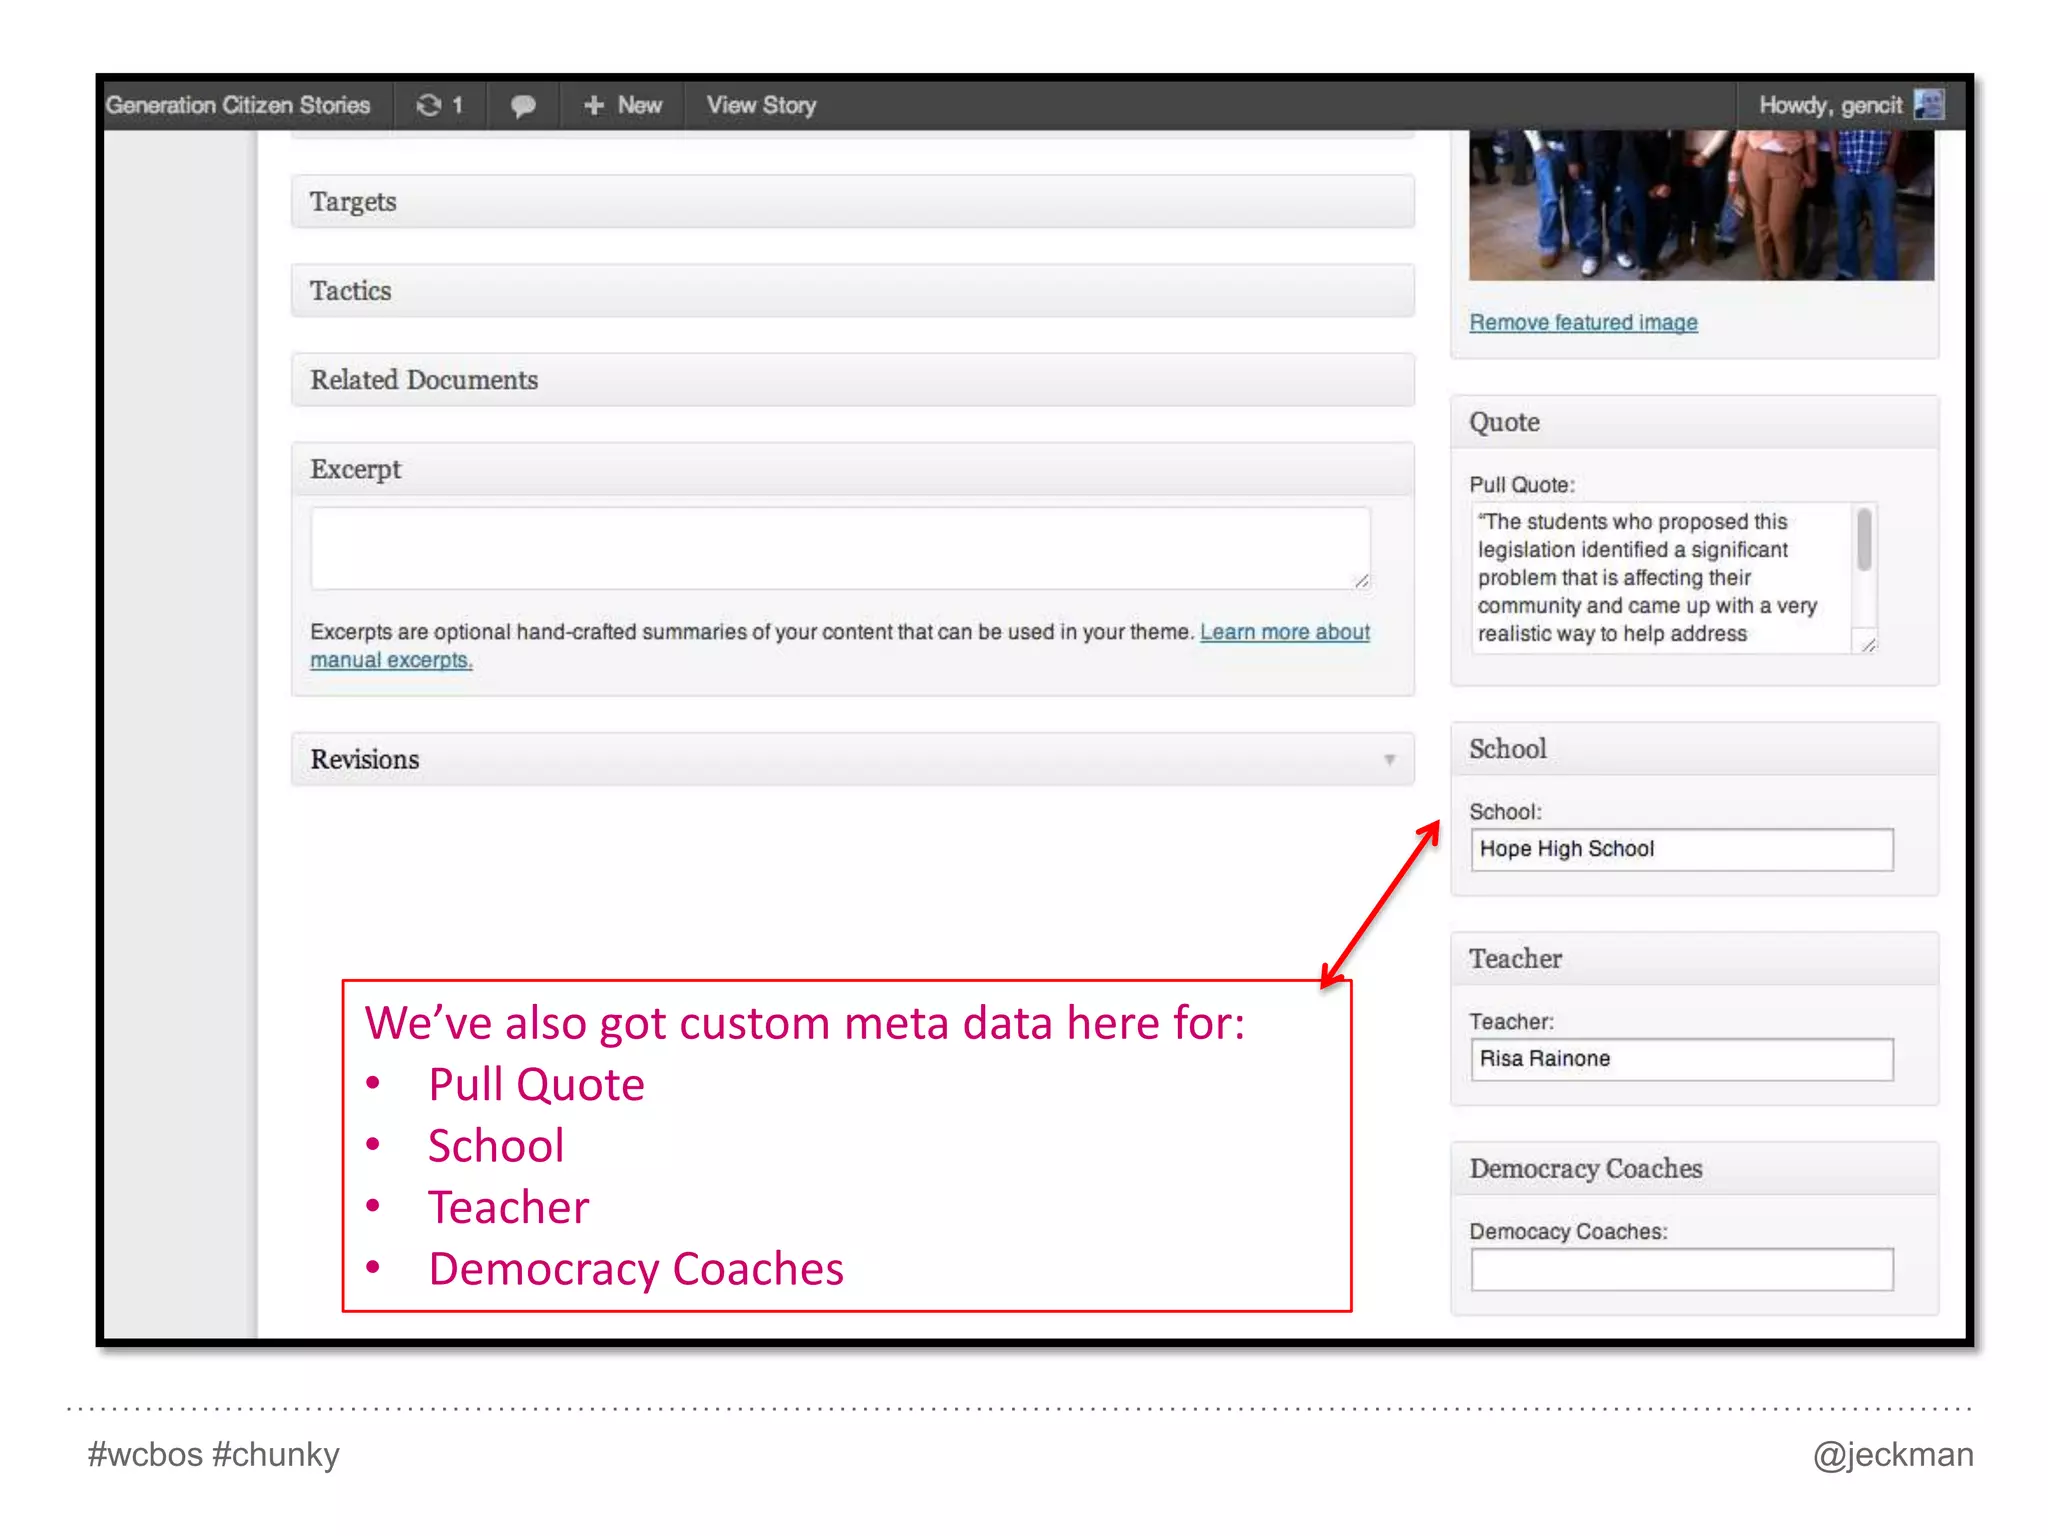Screen dimensions: 2048x1536
Task: Open the Learn more about manual excerpts link
Action: tap(1285, 632)
